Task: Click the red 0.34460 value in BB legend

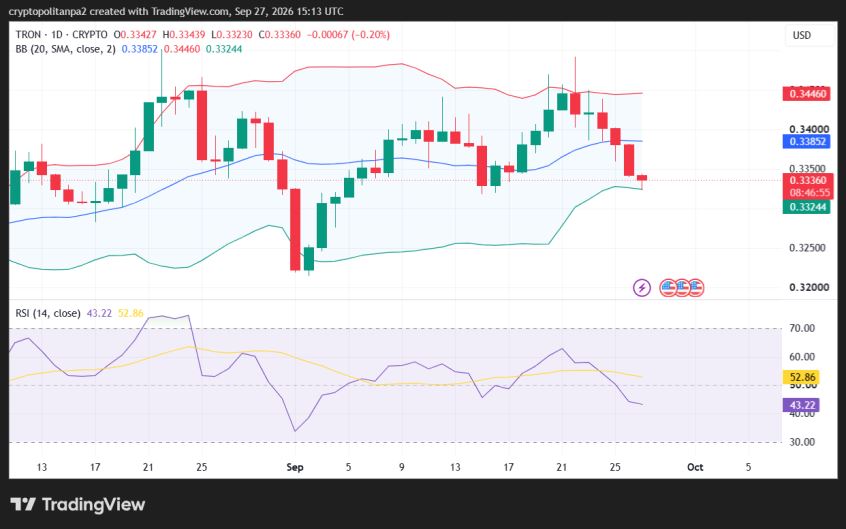Action: point(182,49)
